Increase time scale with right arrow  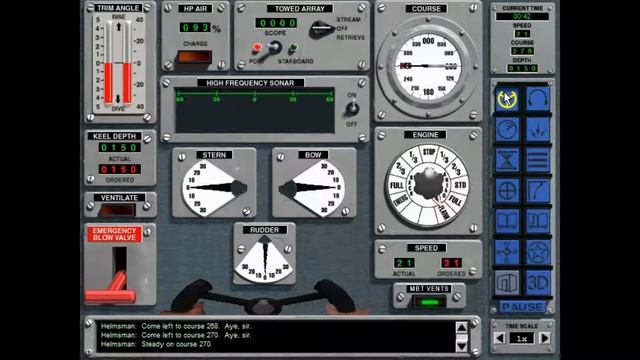(544, 338)
